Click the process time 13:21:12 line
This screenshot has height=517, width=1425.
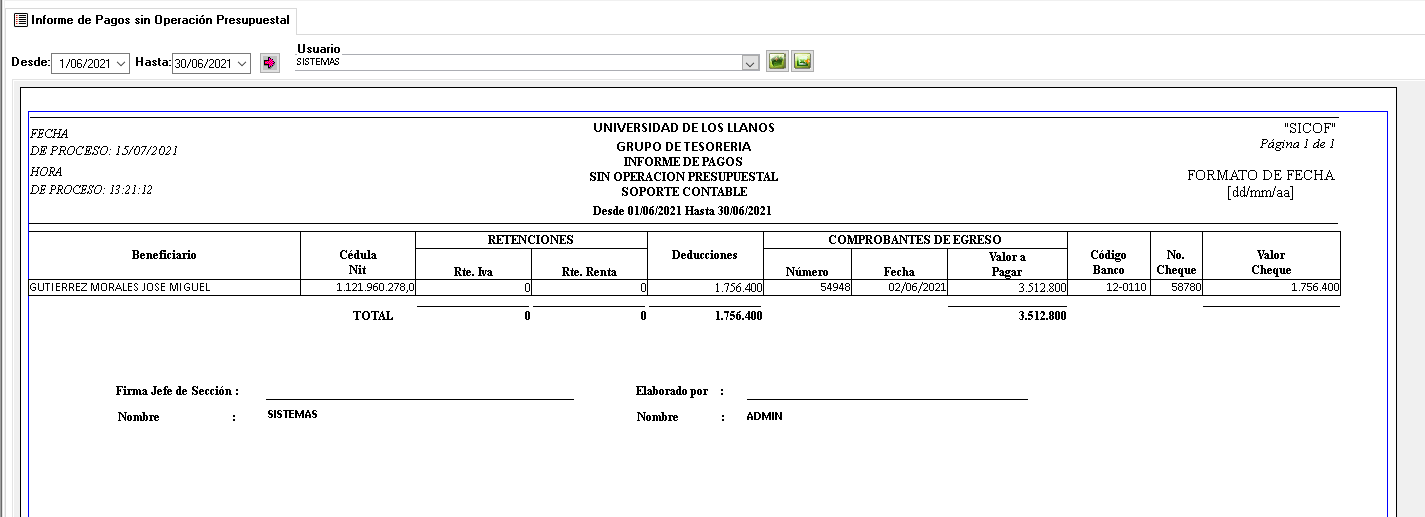coord(91,189)
